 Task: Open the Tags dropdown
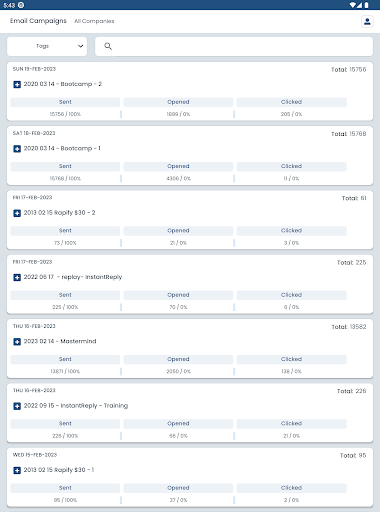click(47, 46)
